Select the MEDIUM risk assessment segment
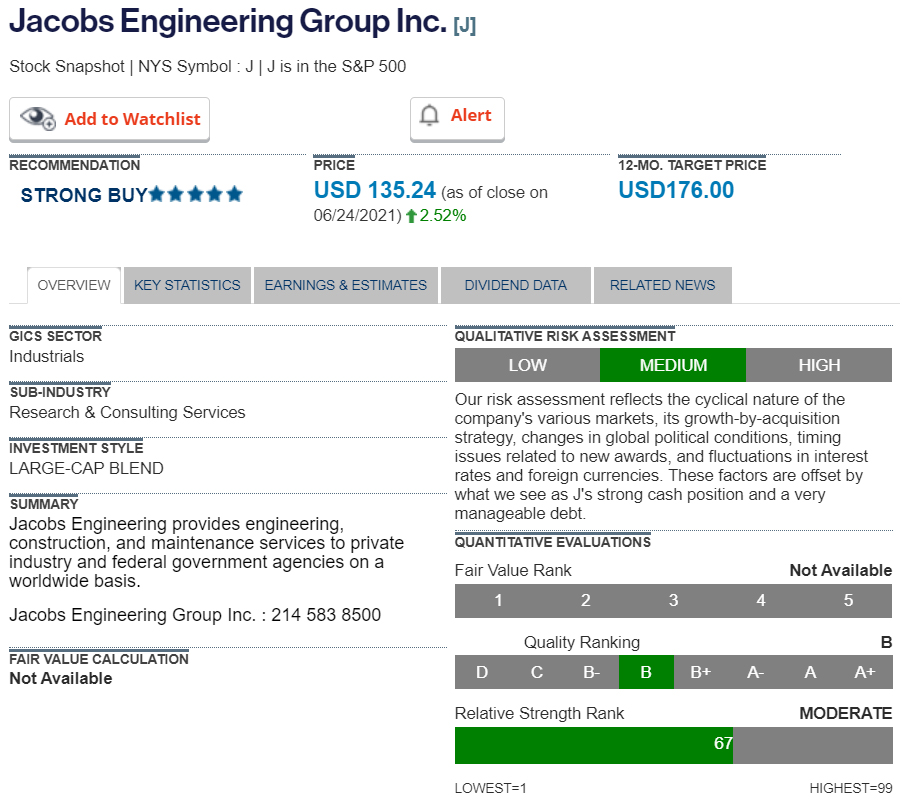The image size is (907, 801). [673, 365]
